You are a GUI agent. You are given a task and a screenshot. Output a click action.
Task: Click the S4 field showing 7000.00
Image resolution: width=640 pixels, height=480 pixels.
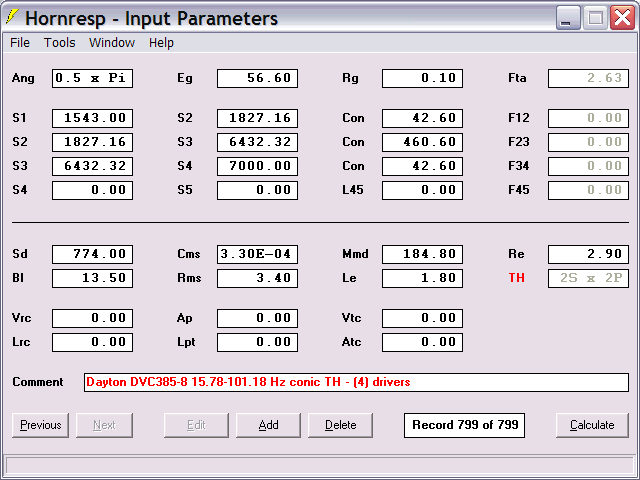[x=258, y=166]
